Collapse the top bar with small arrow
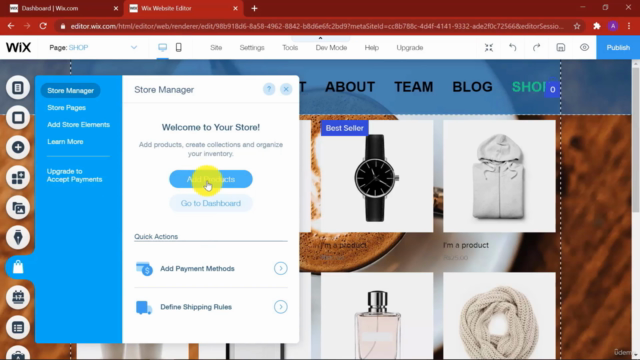This screenshot has height=360, width=640. 320,38
